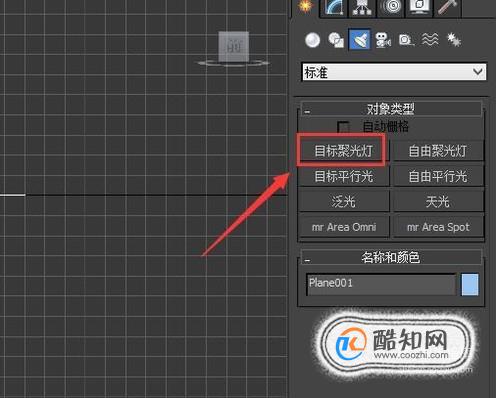Click the mr Area Spot button

point(438,227)
